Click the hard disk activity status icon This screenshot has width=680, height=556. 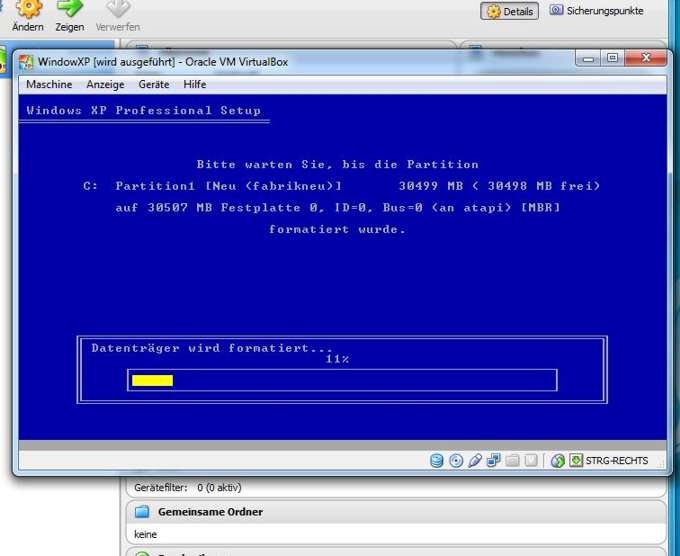point(436,460)
